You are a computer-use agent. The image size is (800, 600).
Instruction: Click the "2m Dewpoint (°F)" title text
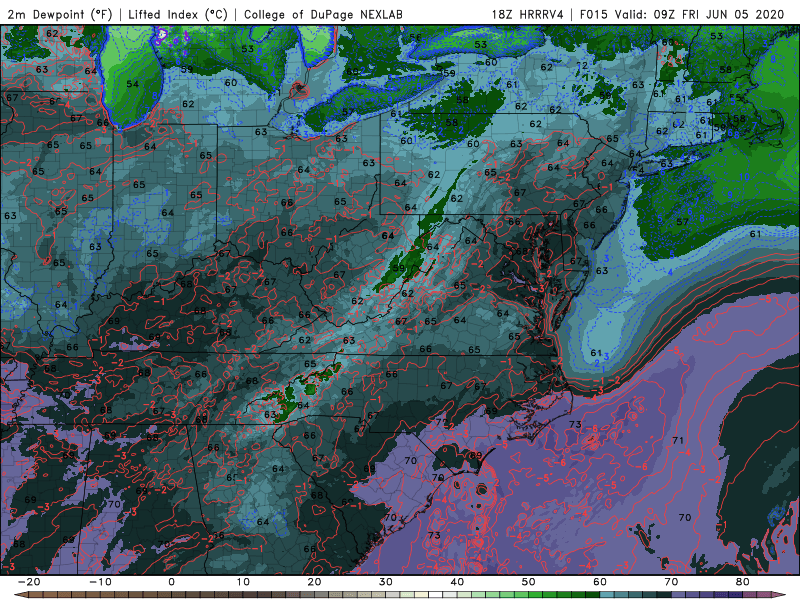(x=59, y=14)
